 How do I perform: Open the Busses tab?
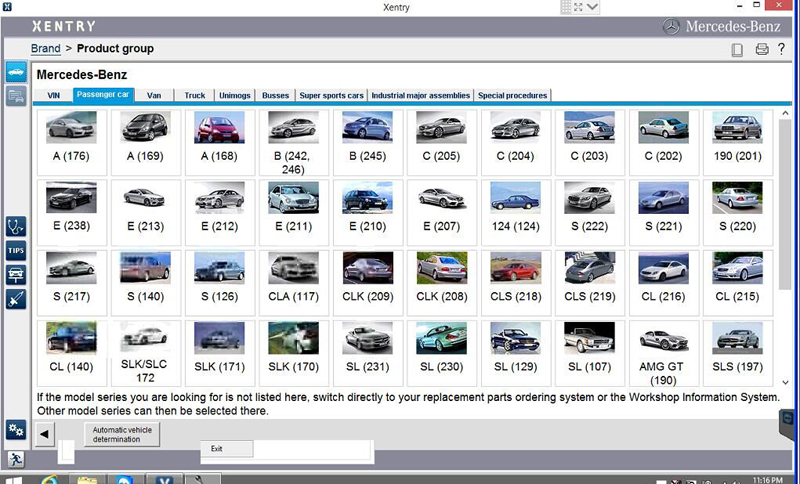click(276, 95)
